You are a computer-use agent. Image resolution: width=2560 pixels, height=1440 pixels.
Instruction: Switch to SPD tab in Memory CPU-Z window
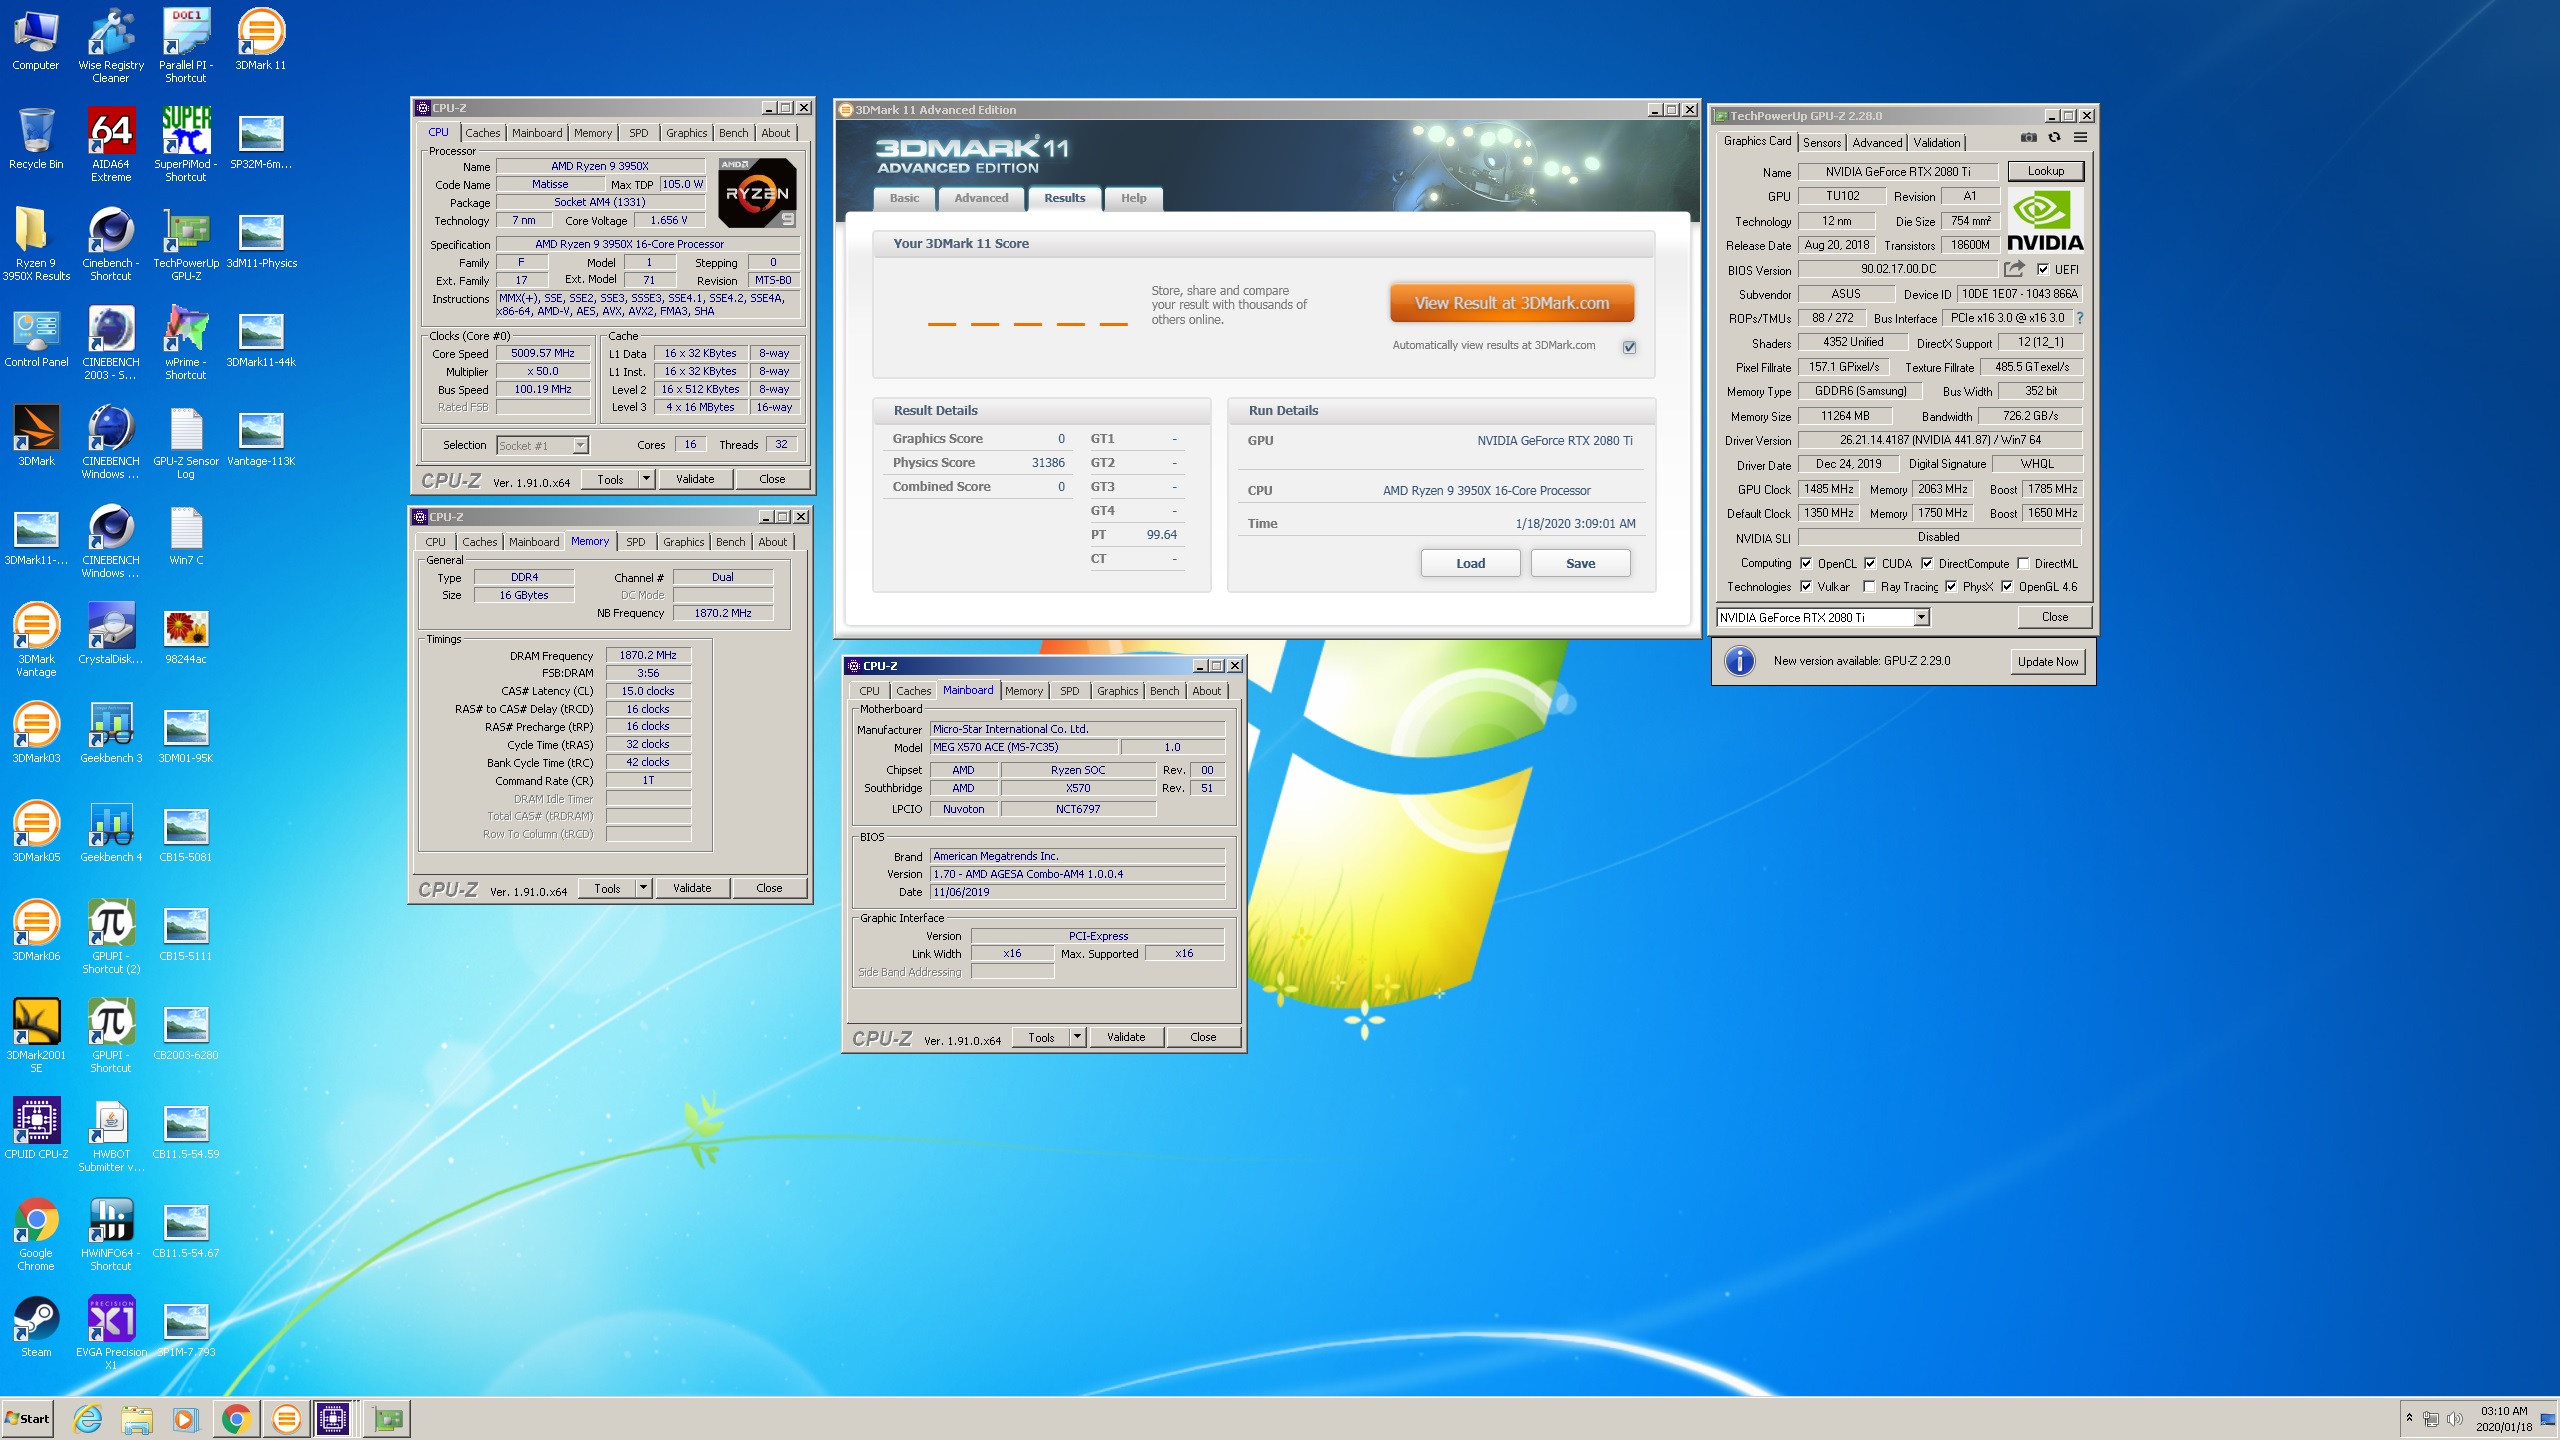635,542
